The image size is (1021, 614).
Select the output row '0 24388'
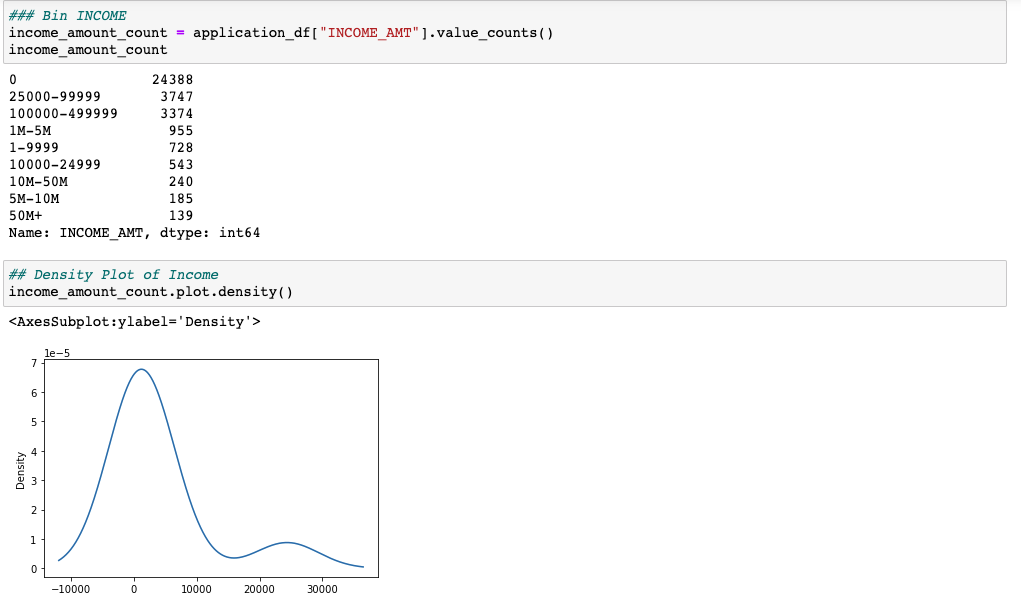click(101, 79)
